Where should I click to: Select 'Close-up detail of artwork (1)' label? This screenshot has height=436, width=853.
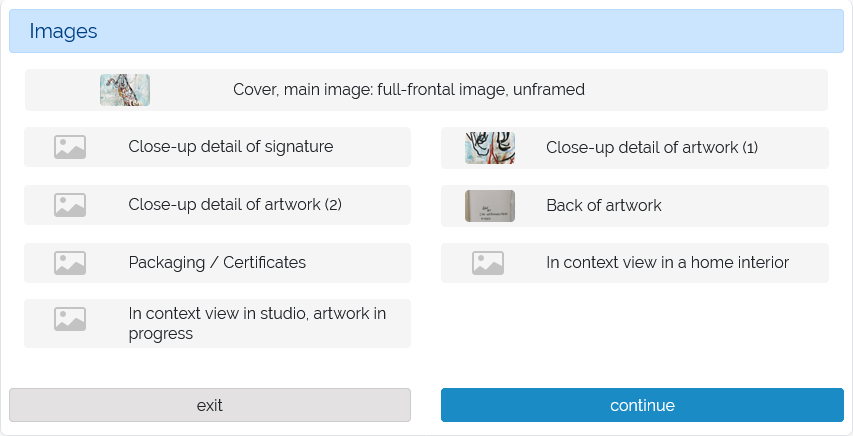click(x=652, y=148)
